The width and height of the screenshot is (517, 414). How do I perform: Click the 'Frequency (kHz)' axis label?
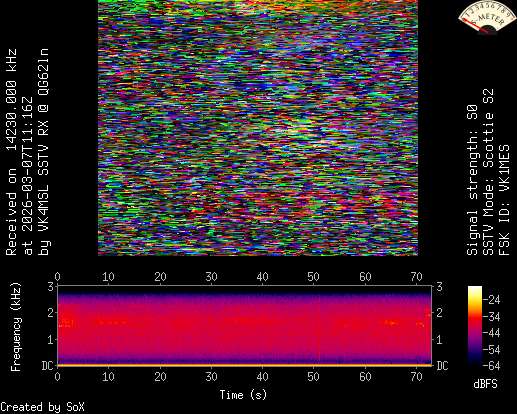pos(16,327)
